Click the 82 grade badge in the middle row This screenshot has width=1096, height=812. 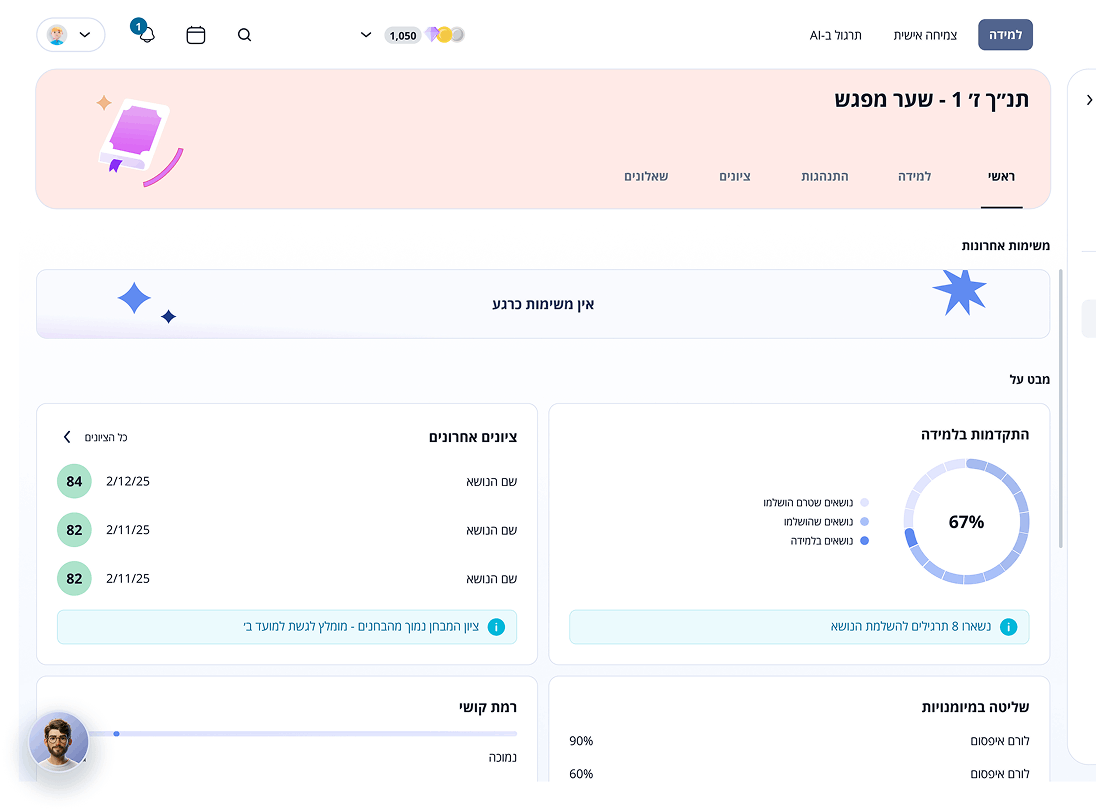pos(74,530)
